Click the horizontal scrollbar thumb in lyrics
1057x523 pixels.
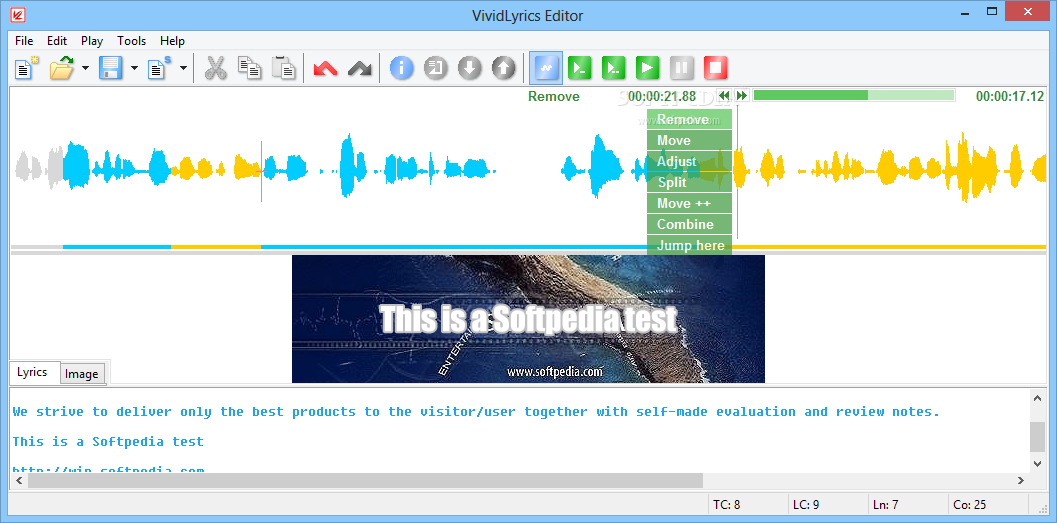pos(365,480)
